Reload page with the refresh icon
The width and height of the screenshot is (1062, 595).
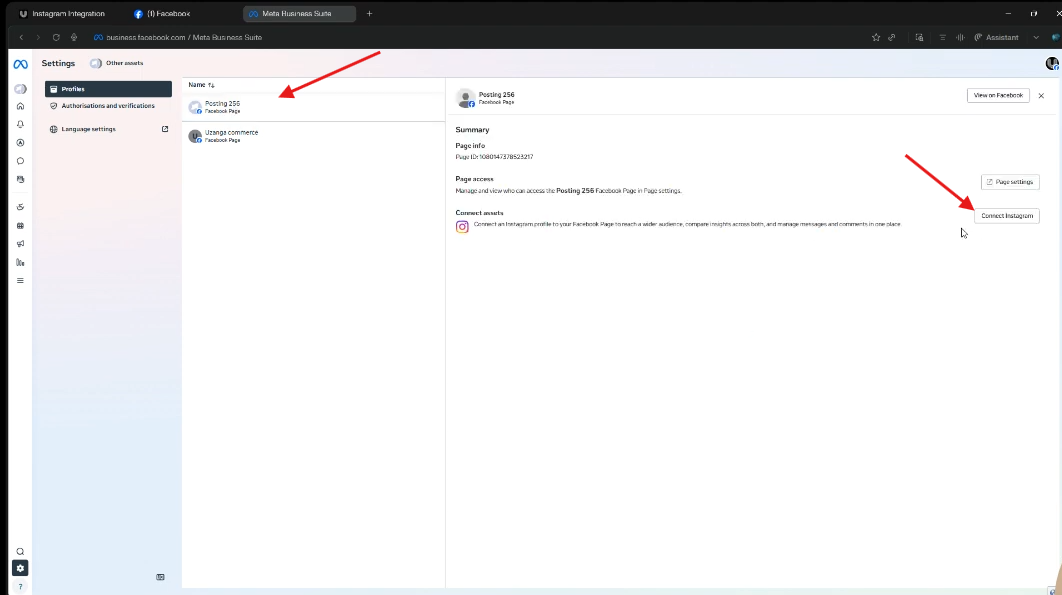[x=56, y=37]
